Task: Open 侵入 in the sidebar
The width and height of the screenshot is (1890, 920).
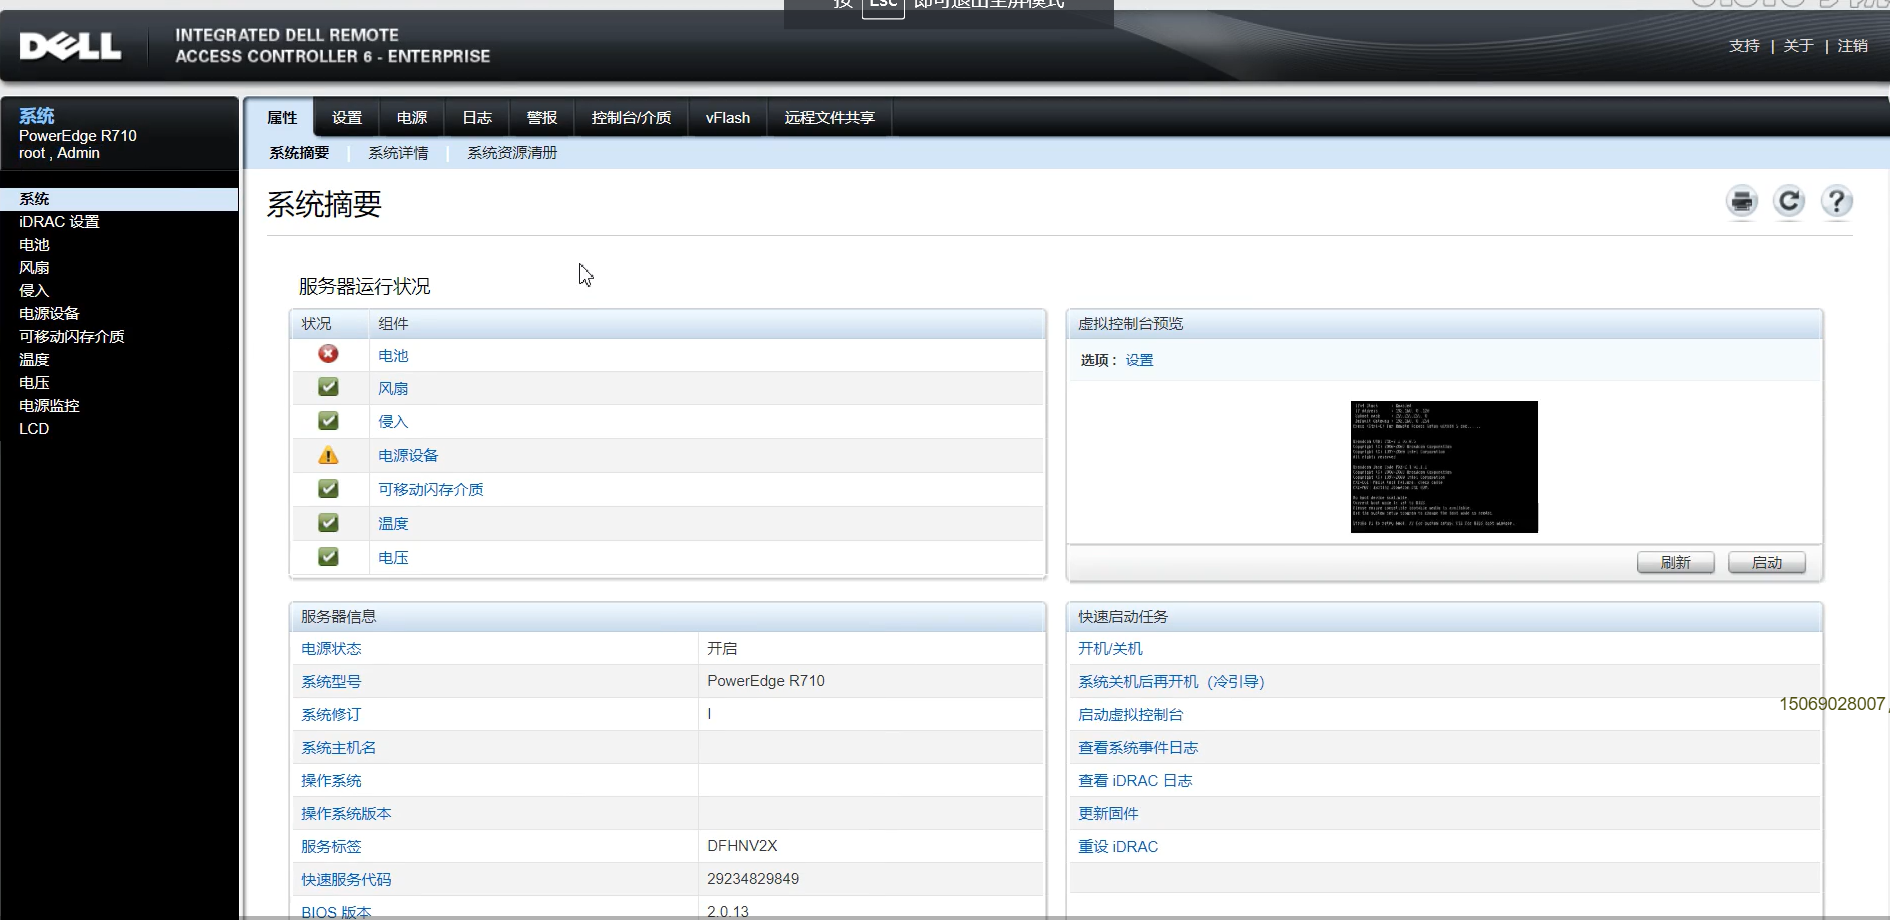Action: (x=34, y=291)
